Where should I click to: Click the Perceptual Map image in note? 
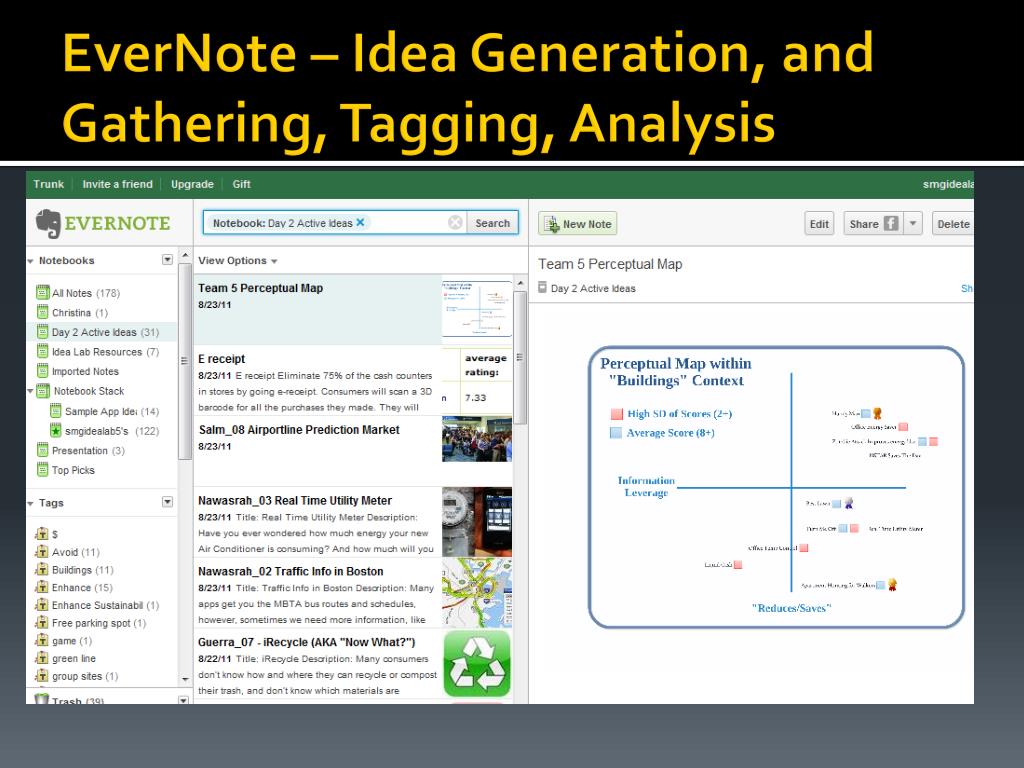click(776, 487)
